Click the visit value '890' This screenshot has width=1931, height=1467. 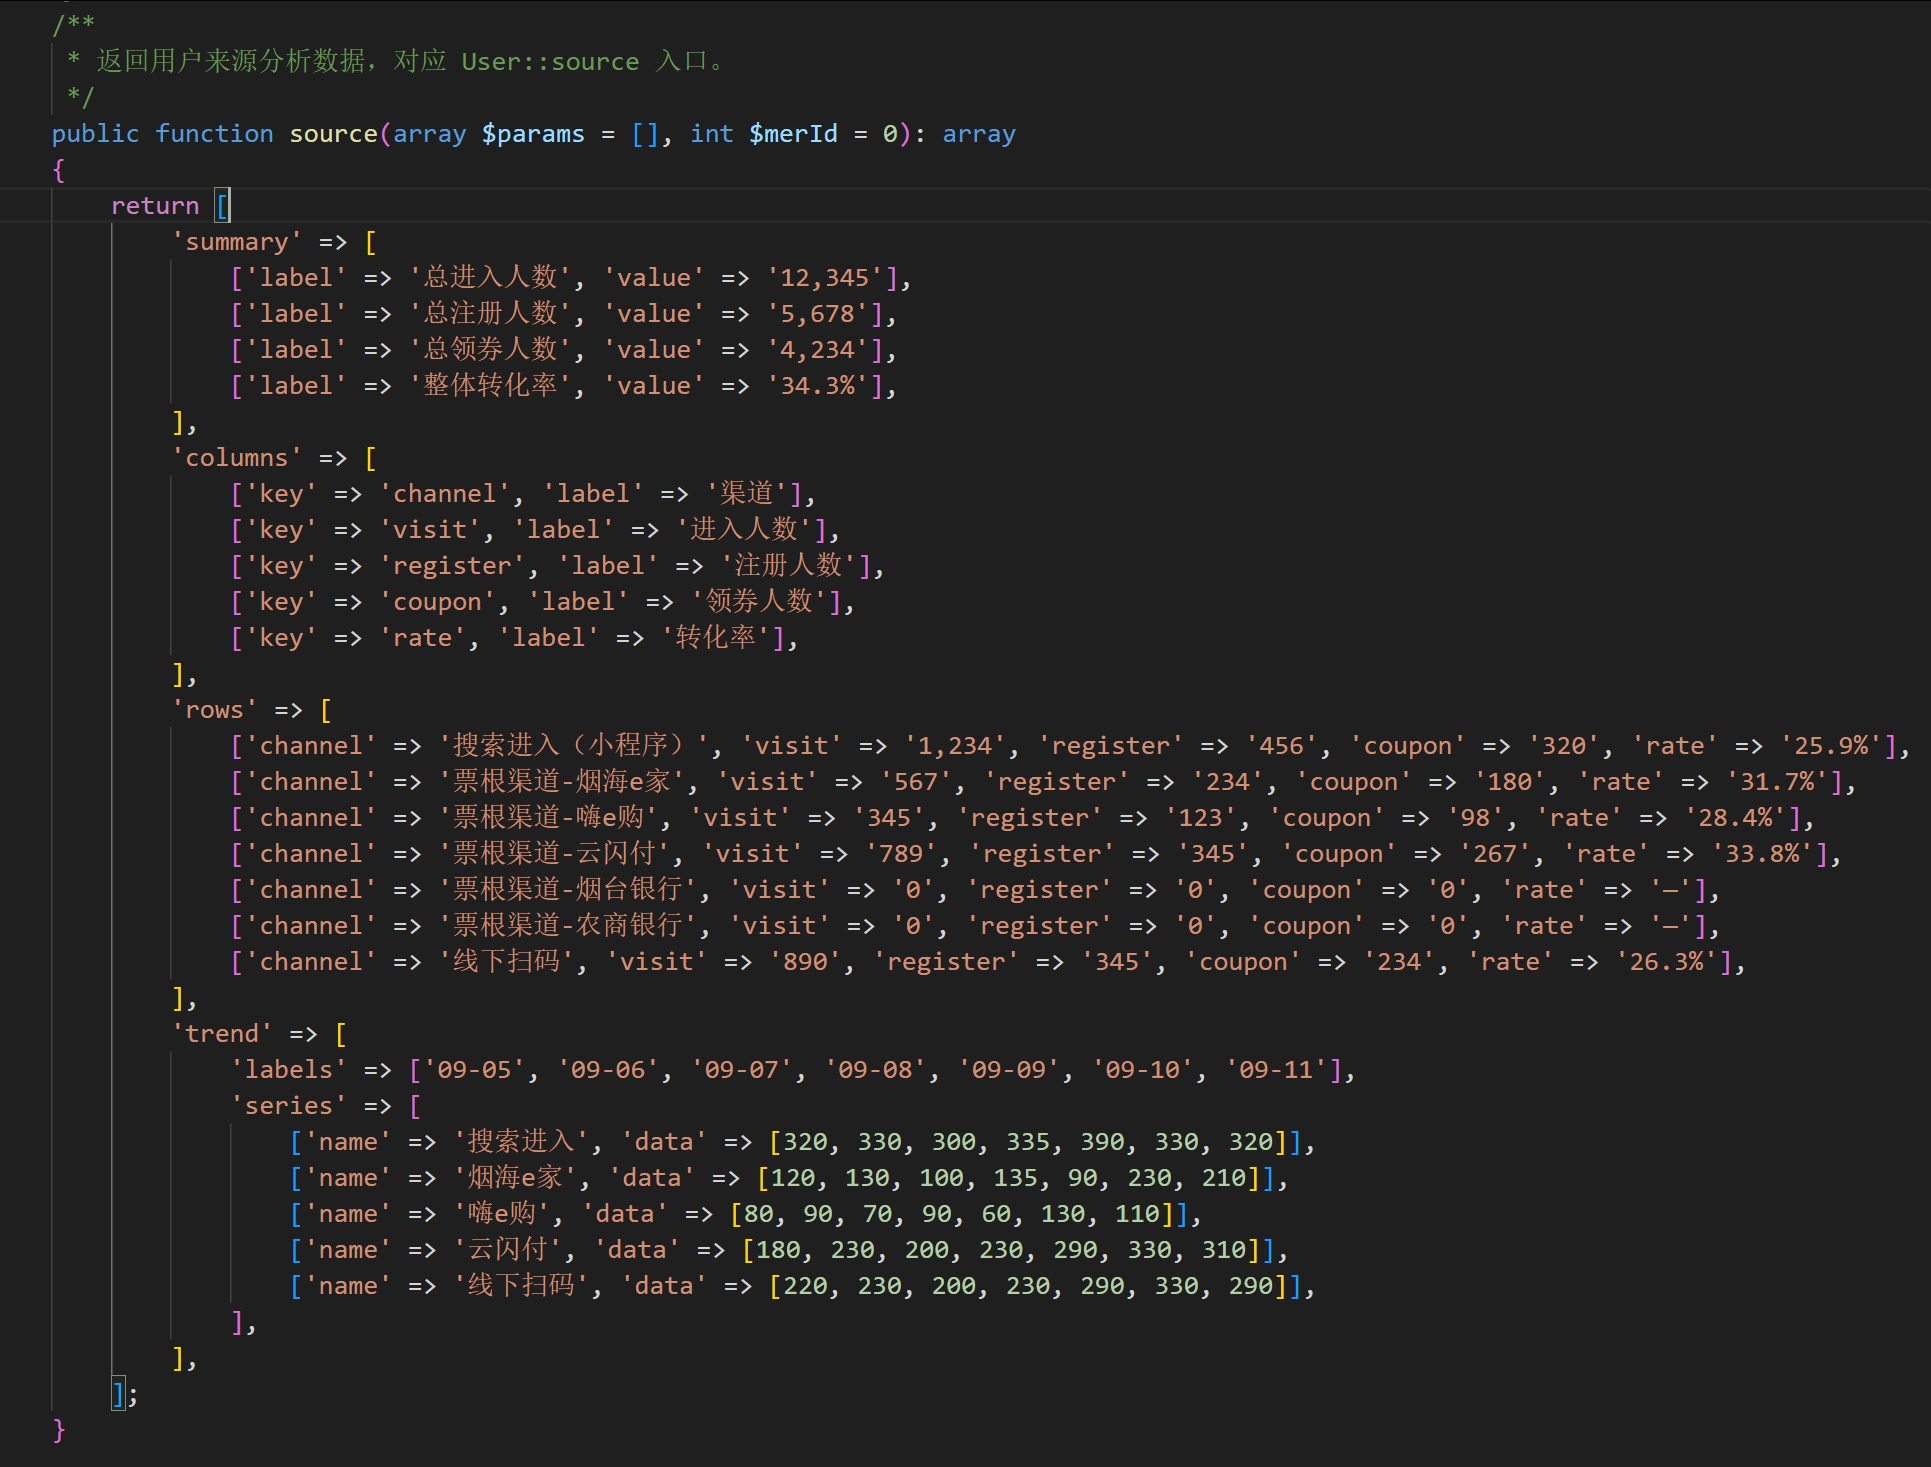(x=805, y=962)
